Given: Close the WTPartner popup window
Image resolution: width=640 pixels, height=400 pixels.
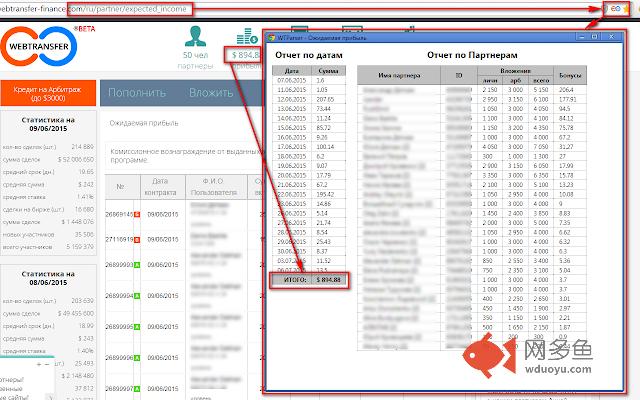Looking at the screenshot, I should pyautogui.click(x=611, y=37).
